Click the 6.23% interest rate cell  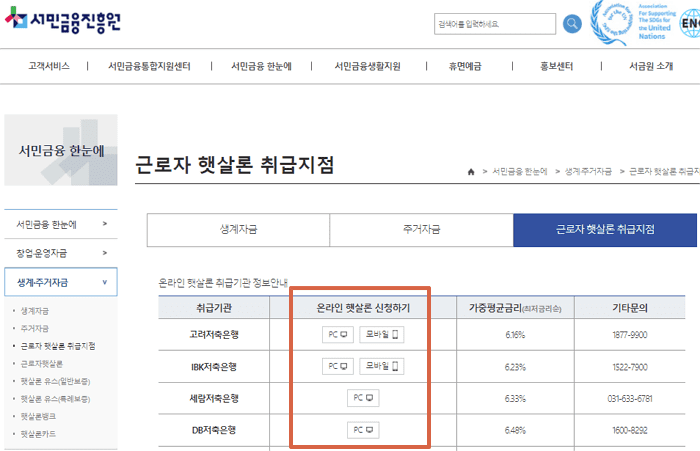click(x=515, y=367)
